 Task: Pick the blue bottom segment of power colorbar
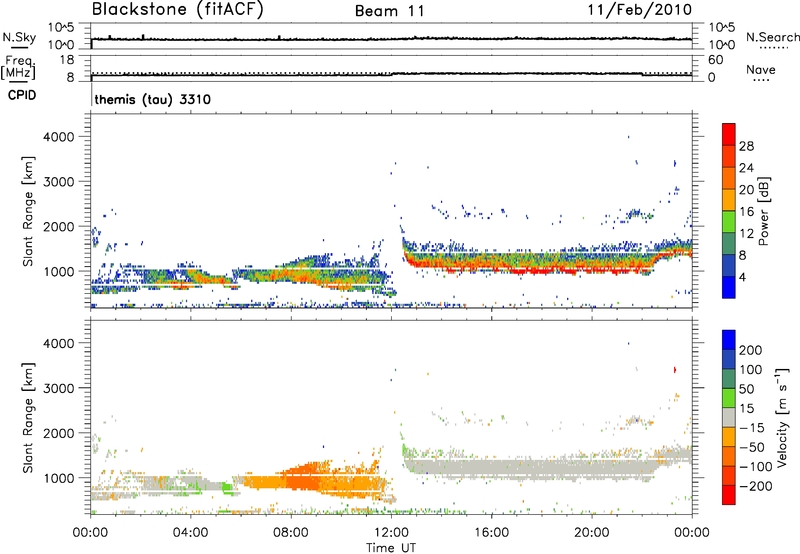729,287
